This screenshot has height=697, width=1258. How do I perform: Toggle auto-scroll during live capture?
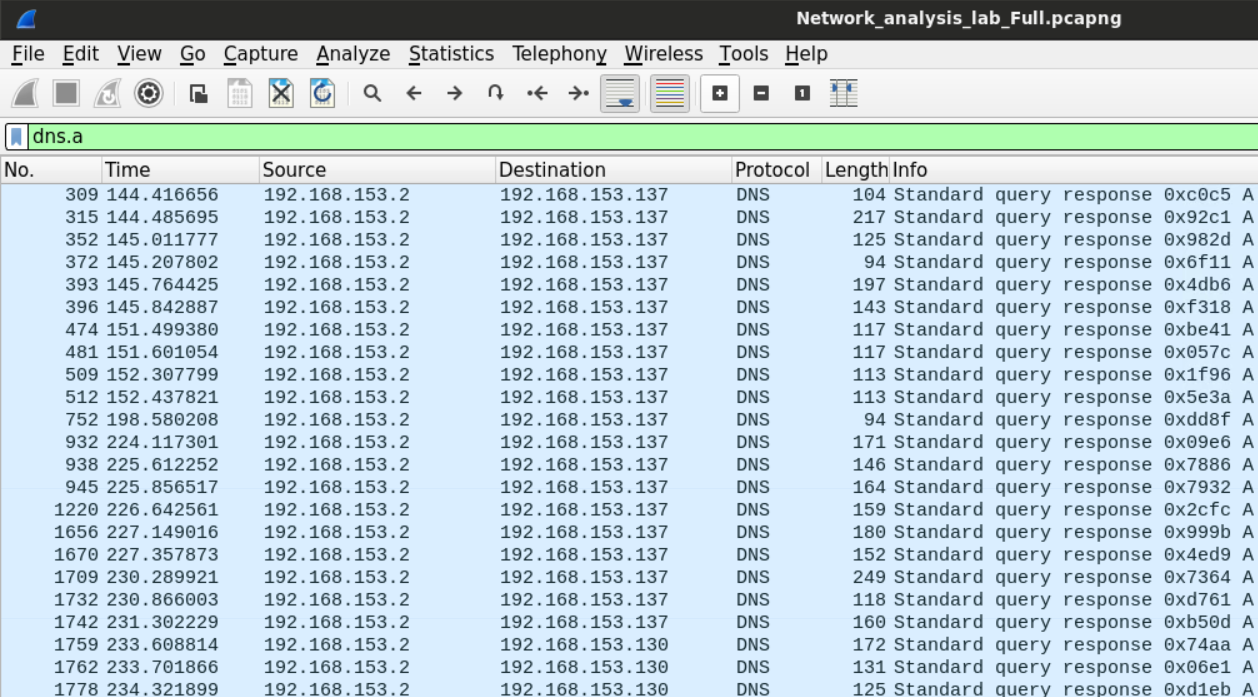pos(620,94)
